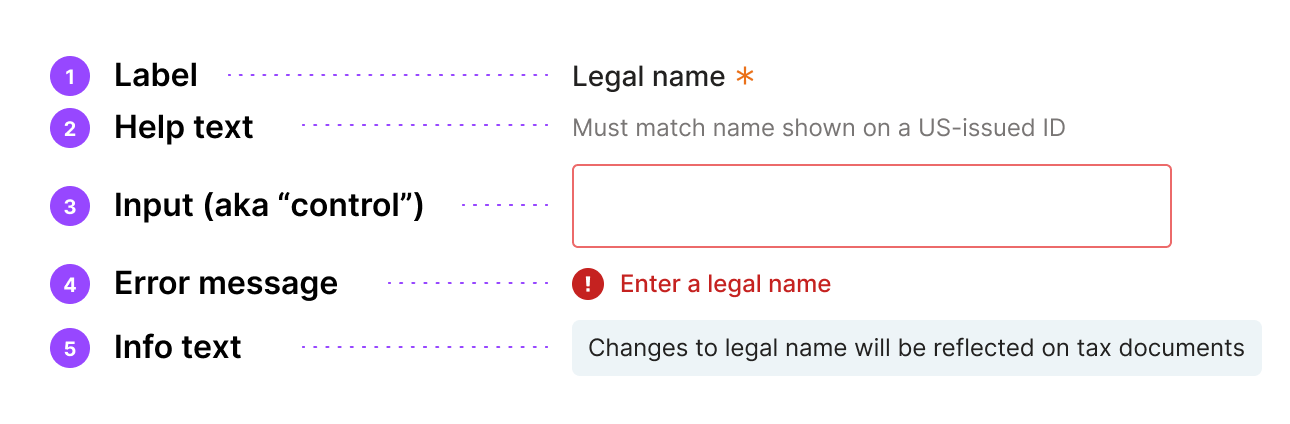The height and width of the screenshot is (424, 1290).
Task: Click the orange required asterisk
Action: pyautogui.click(x=744, y=76)
